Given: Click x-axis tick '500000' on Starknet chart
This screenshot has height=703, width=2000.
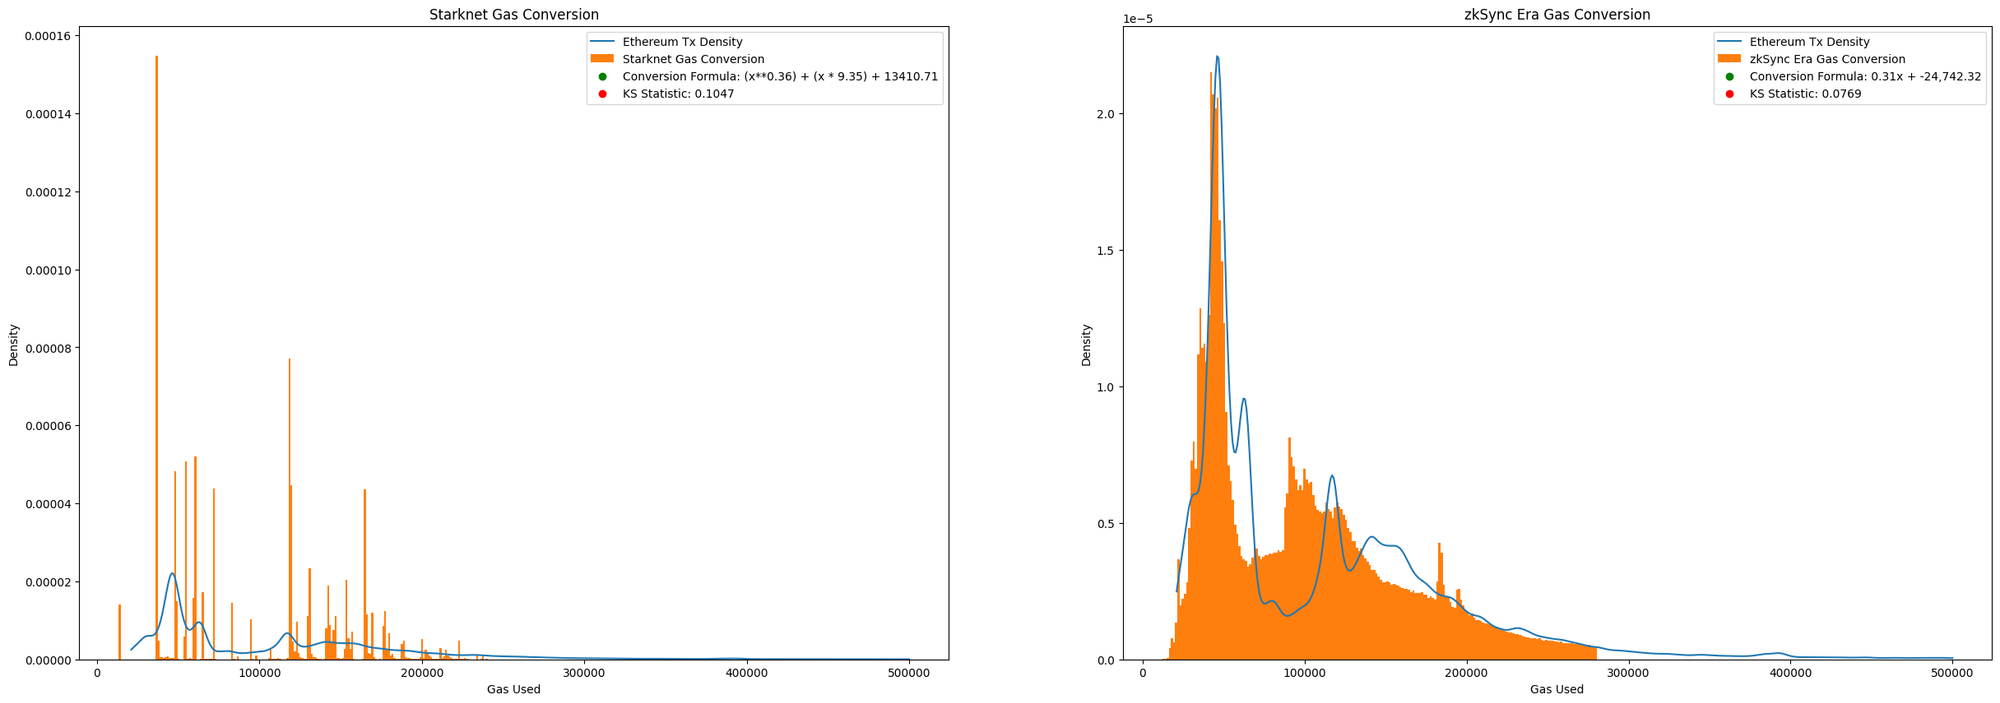Looking at the screenshot, I should click(x=909, y=673).
